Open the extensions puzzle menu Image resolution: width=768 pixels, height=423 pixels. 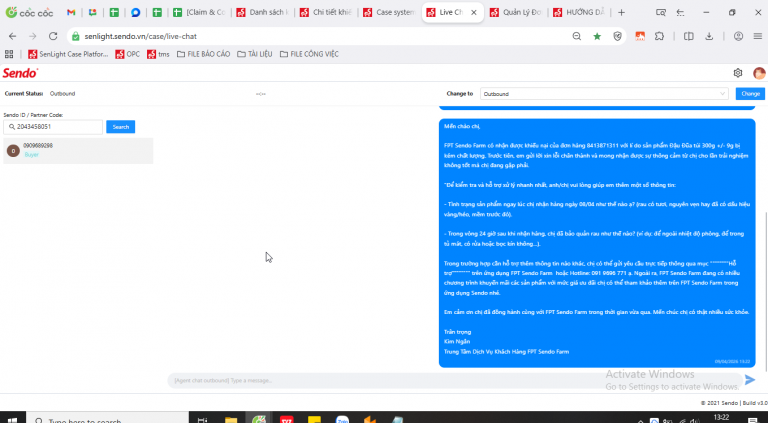(659, 36)
